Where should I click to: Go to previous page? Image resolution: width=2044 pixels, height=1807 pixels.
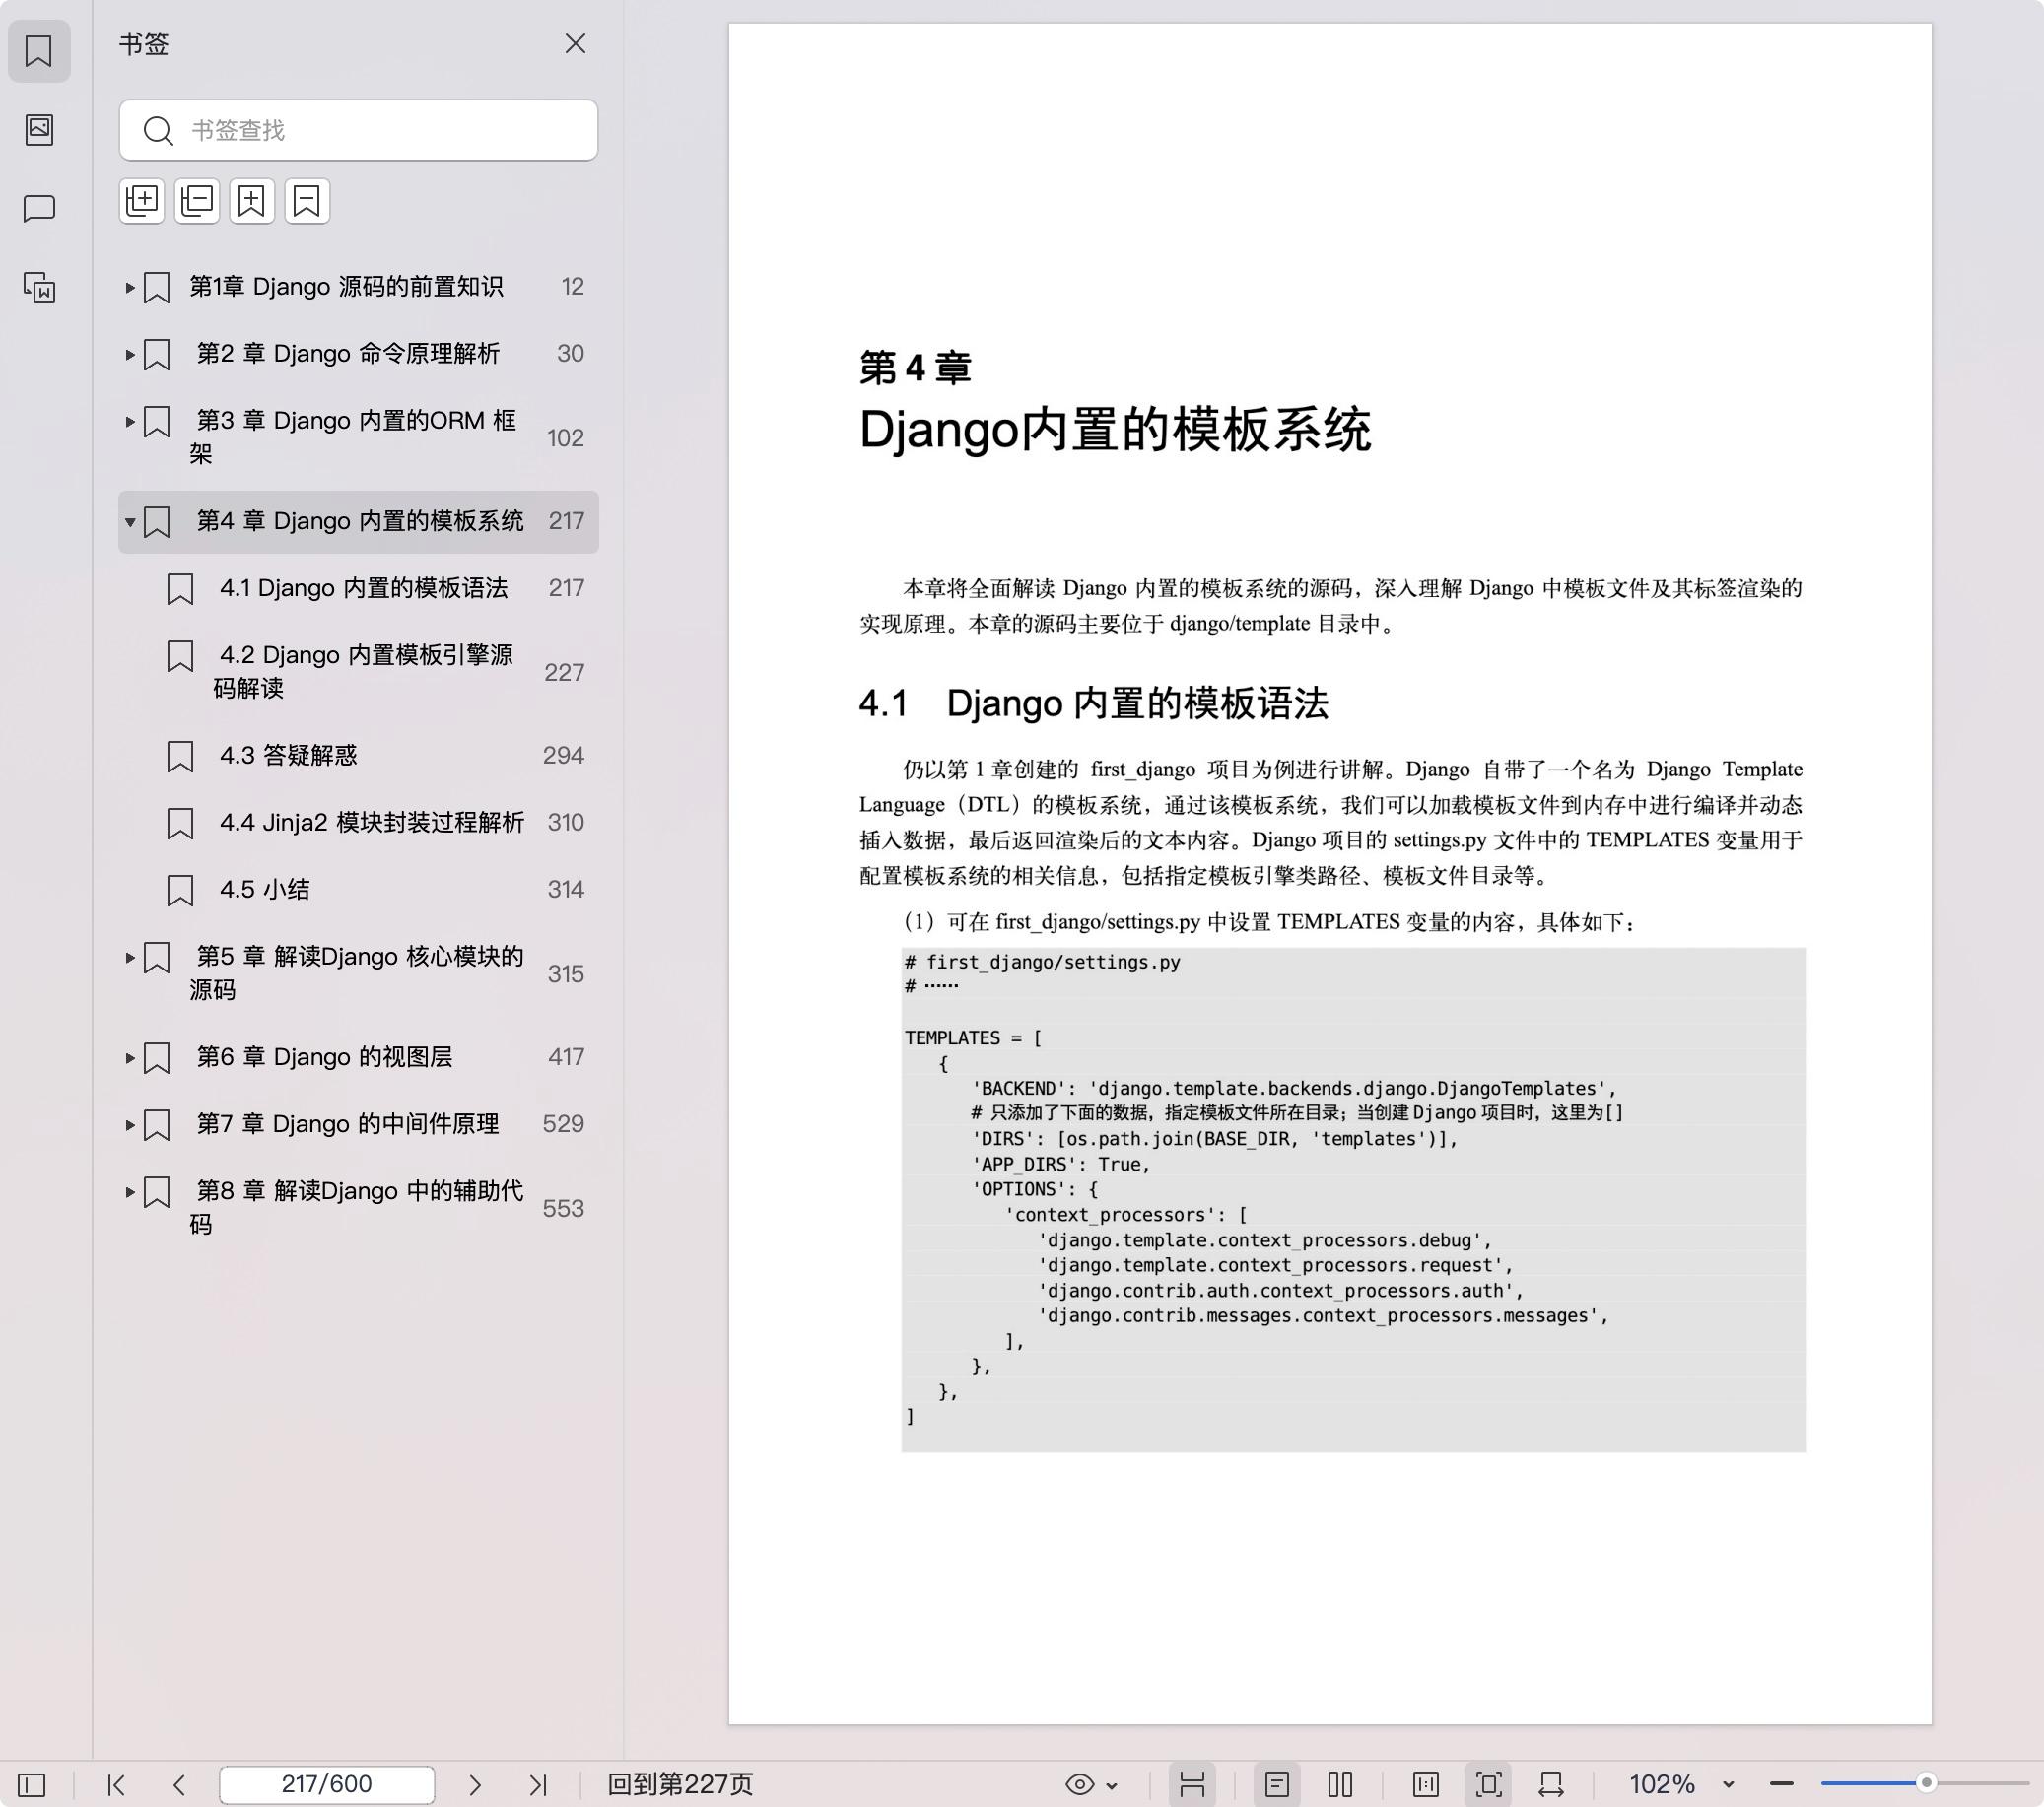point(179,1785)
